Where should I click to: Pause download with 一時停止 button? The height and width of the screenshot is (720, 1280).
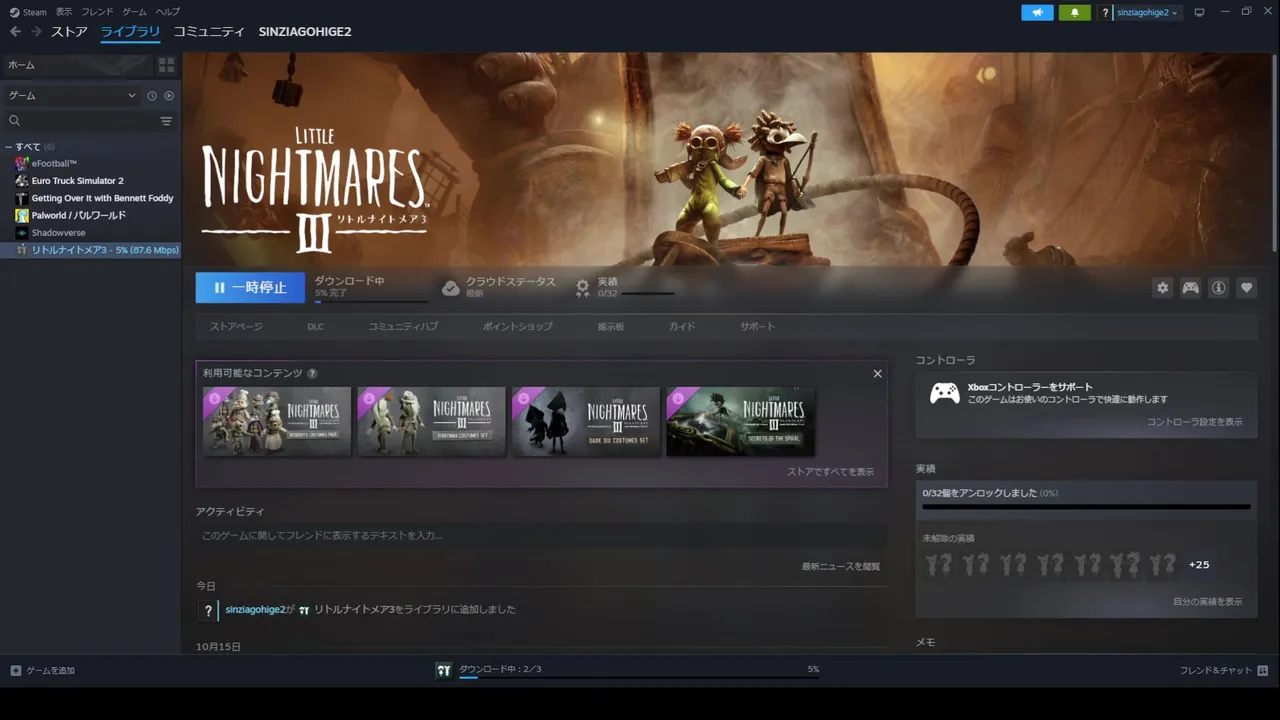(250, 288)
